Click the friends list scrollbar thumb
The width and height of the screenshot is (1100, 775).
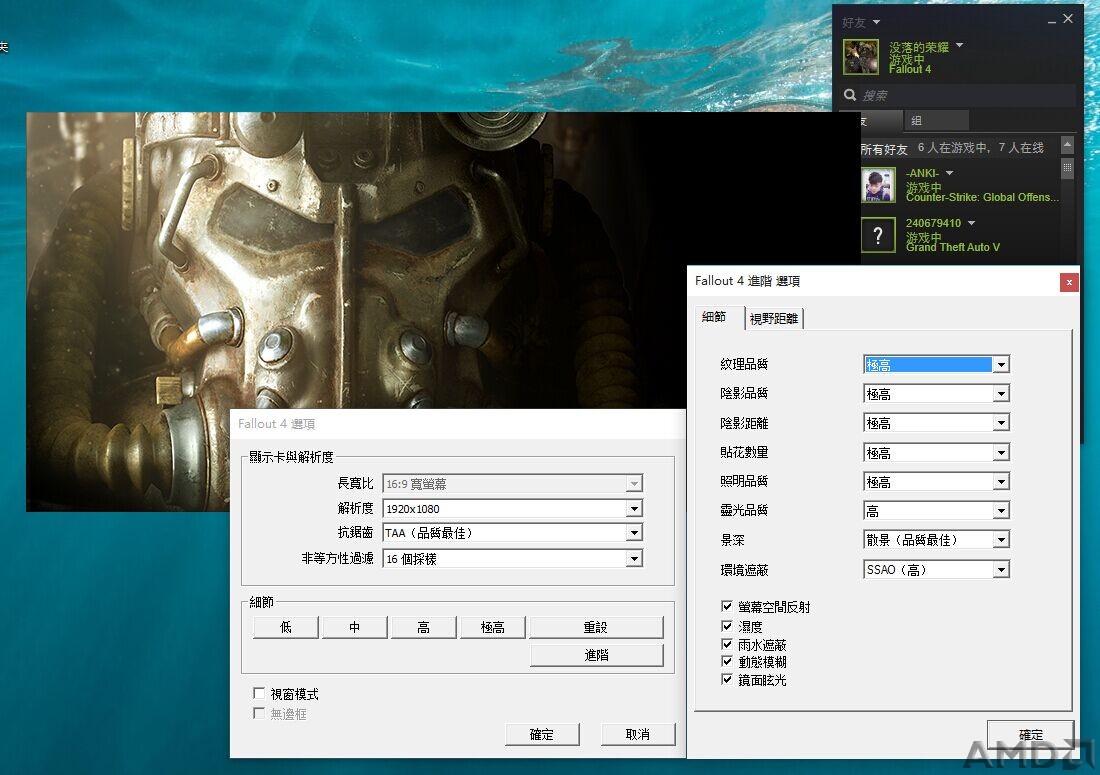[1067, 168]
